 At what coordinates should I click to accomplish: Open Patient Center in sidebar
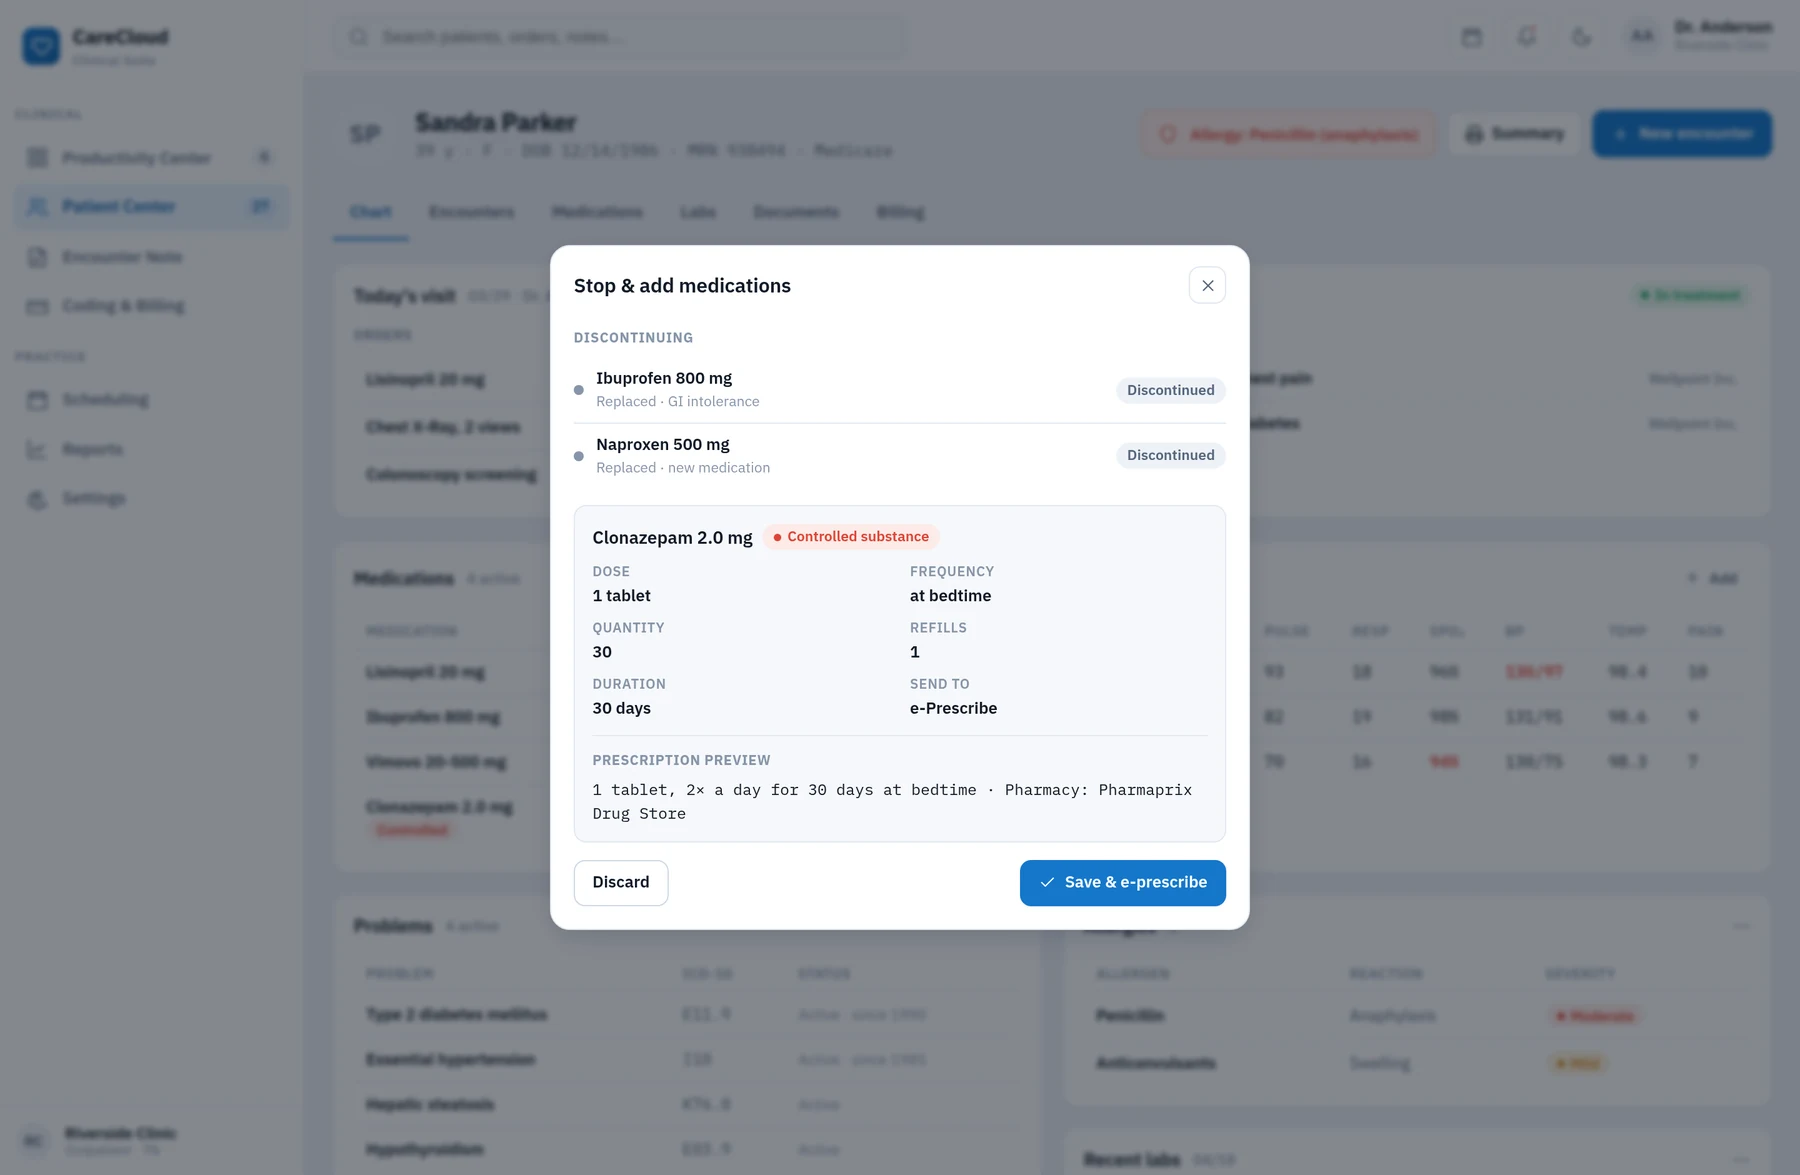coord(152,206)
